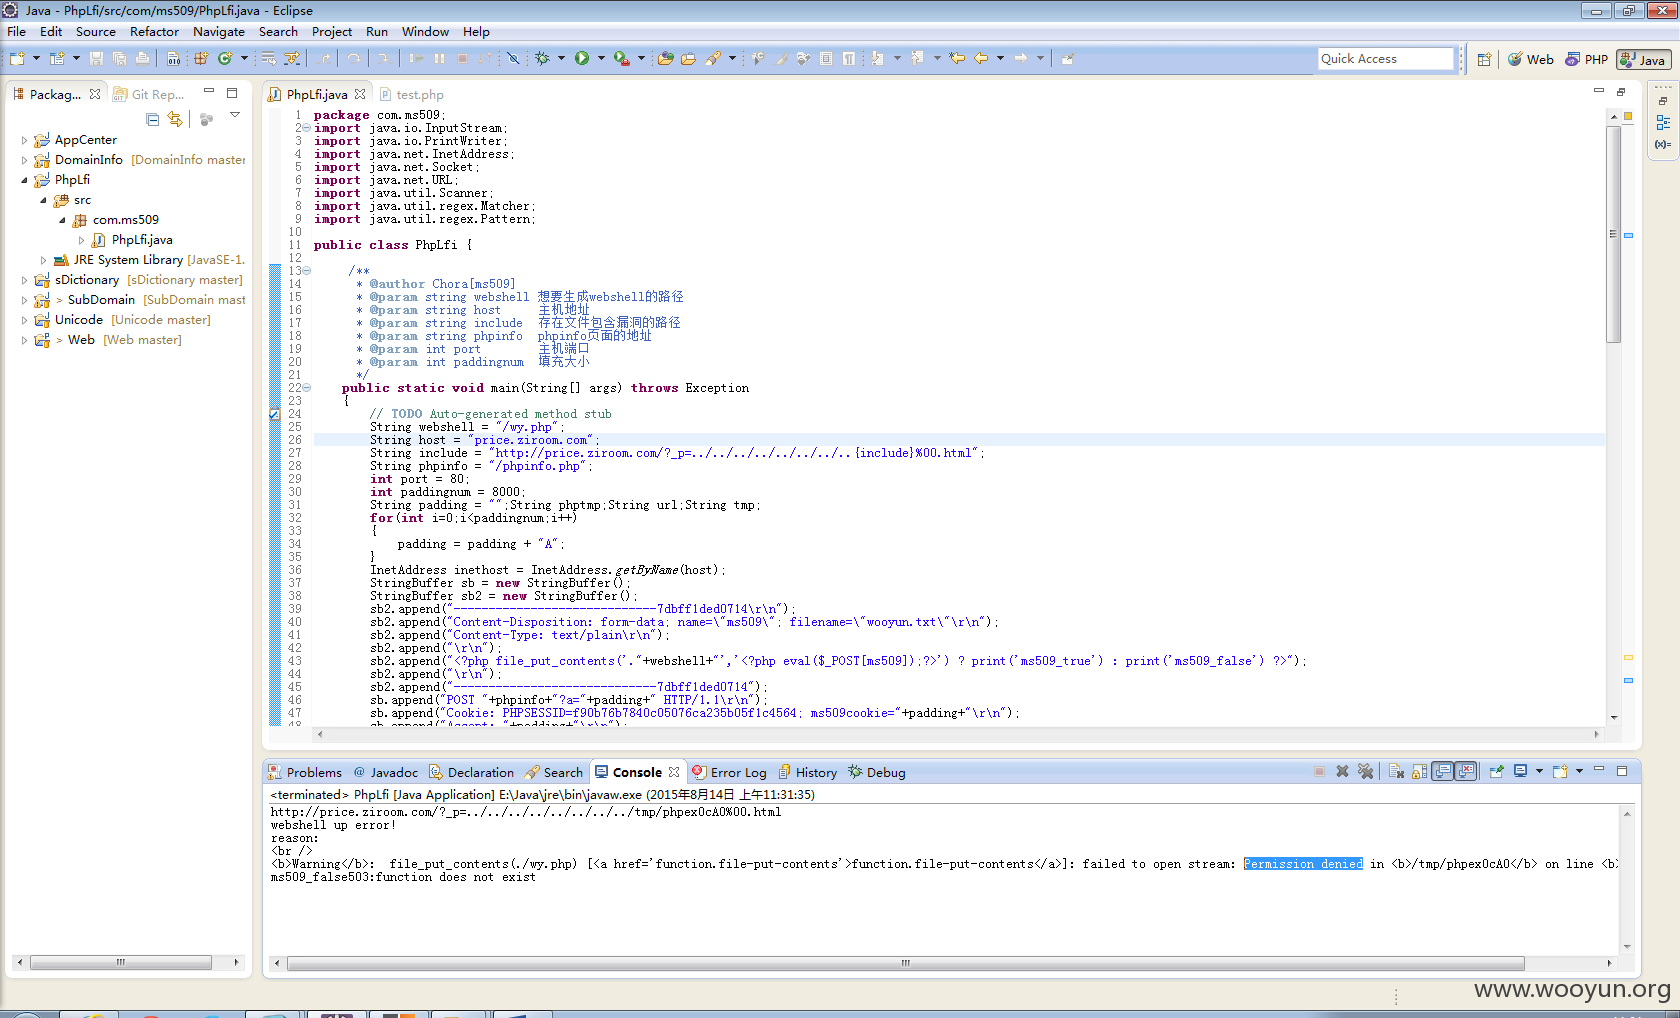Fold the import block at line 2
Viewport: 1680px width, 1018px height.
pyautogui.click(x=306, y=128)
